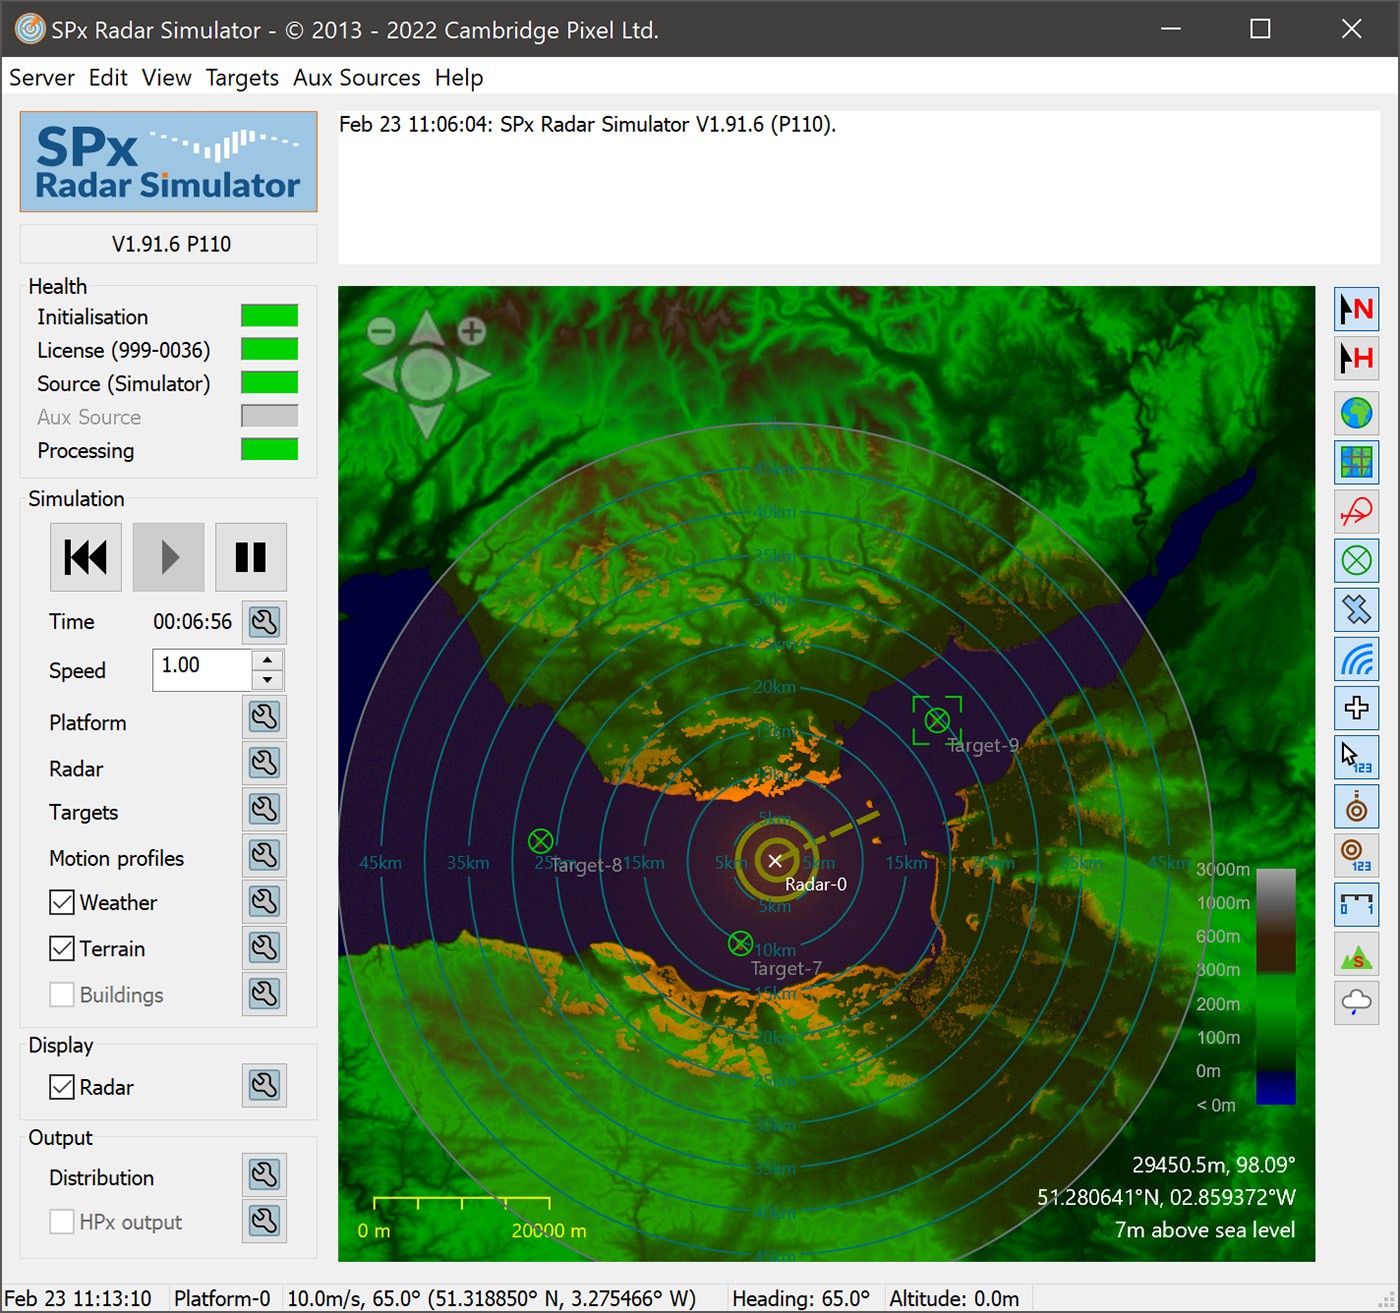Toggle the motion profile route overlay
The height and width of the screenshot is (1313, 1400).
pos(1356,512)
